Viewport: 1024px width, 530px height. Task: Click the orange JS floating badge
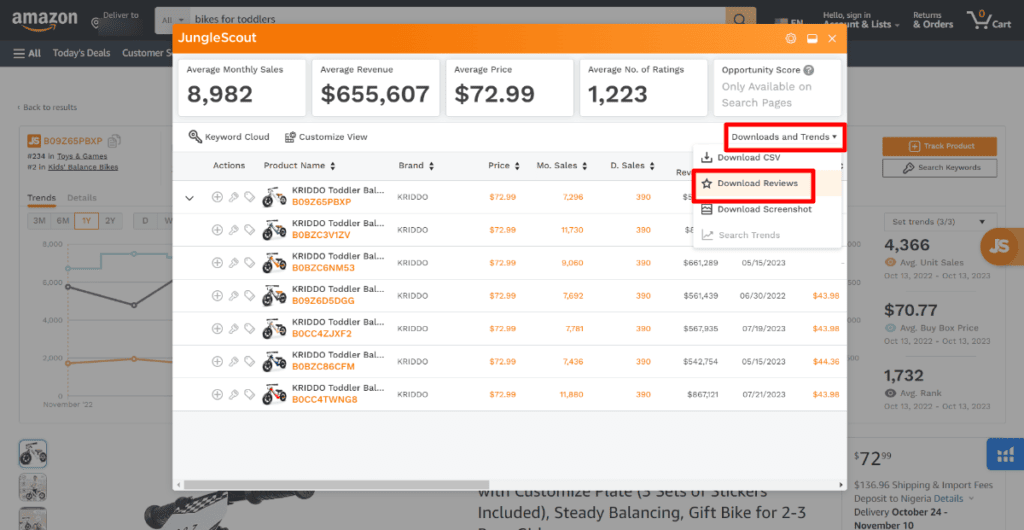tap(1000, 247)
